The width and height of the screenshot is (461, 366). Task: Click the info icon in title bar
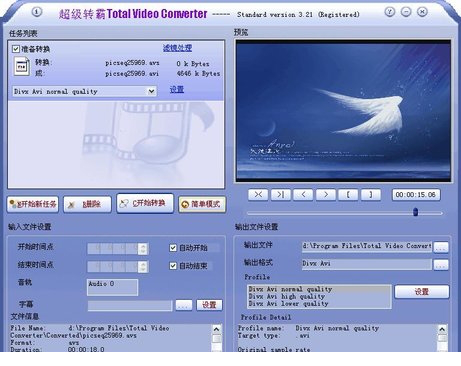pos(37,12)
